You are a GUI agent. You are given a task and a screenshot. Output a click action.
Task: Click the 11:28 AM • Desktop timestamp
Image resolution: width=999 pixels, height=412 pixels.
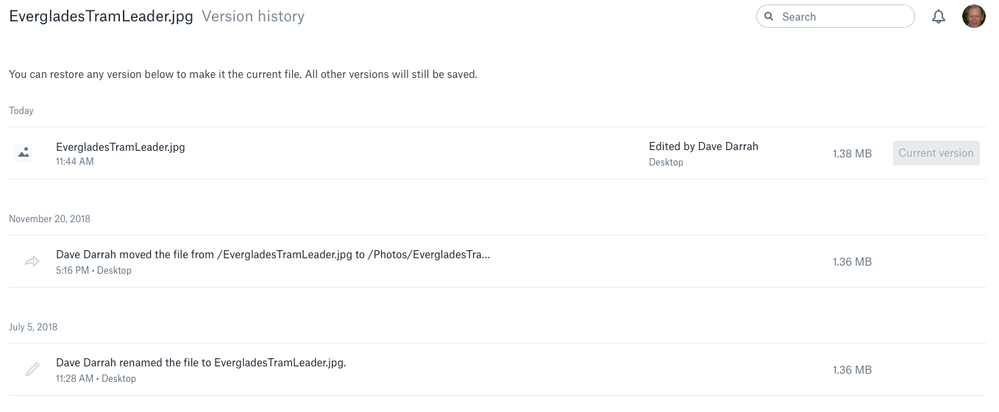[96, 378]
